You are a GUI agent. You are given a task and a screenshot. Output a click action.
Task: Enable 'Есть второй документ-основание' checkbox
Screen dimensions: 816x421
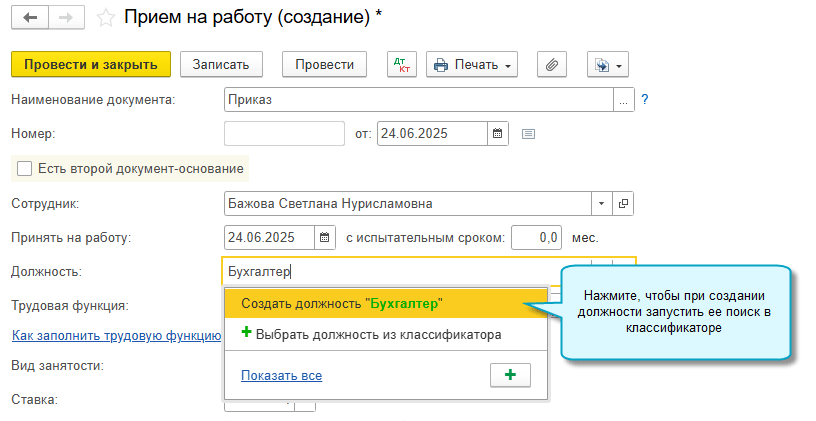pyautogui.click(x=25, y=168)
